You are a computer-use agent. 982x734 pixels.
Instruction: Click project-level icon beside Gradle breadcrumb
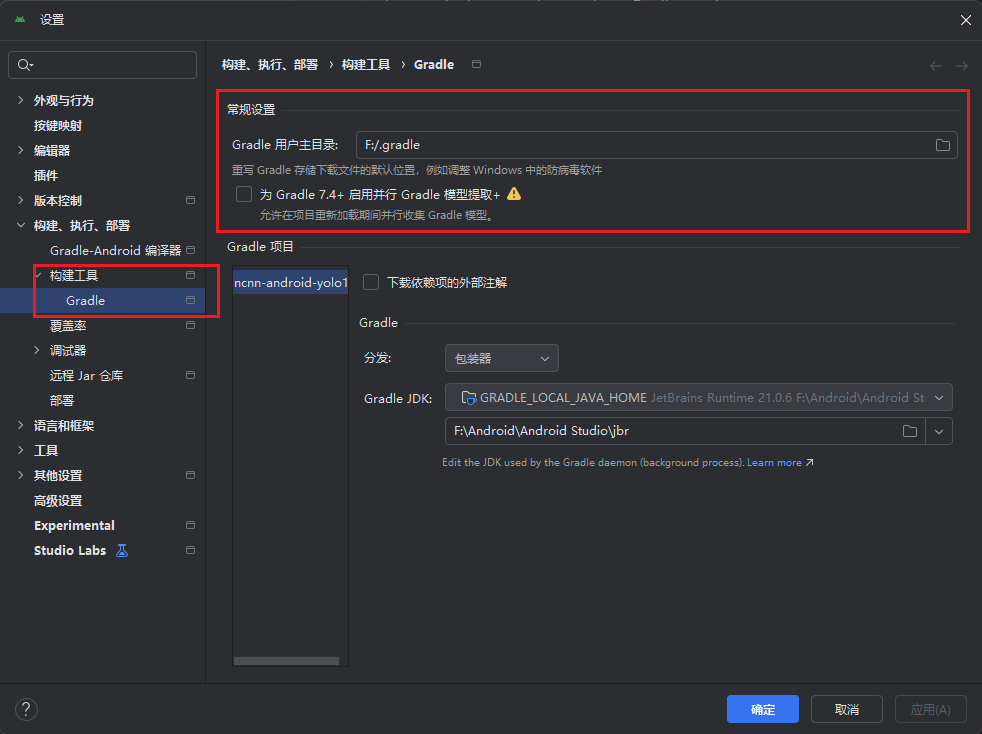477,65
